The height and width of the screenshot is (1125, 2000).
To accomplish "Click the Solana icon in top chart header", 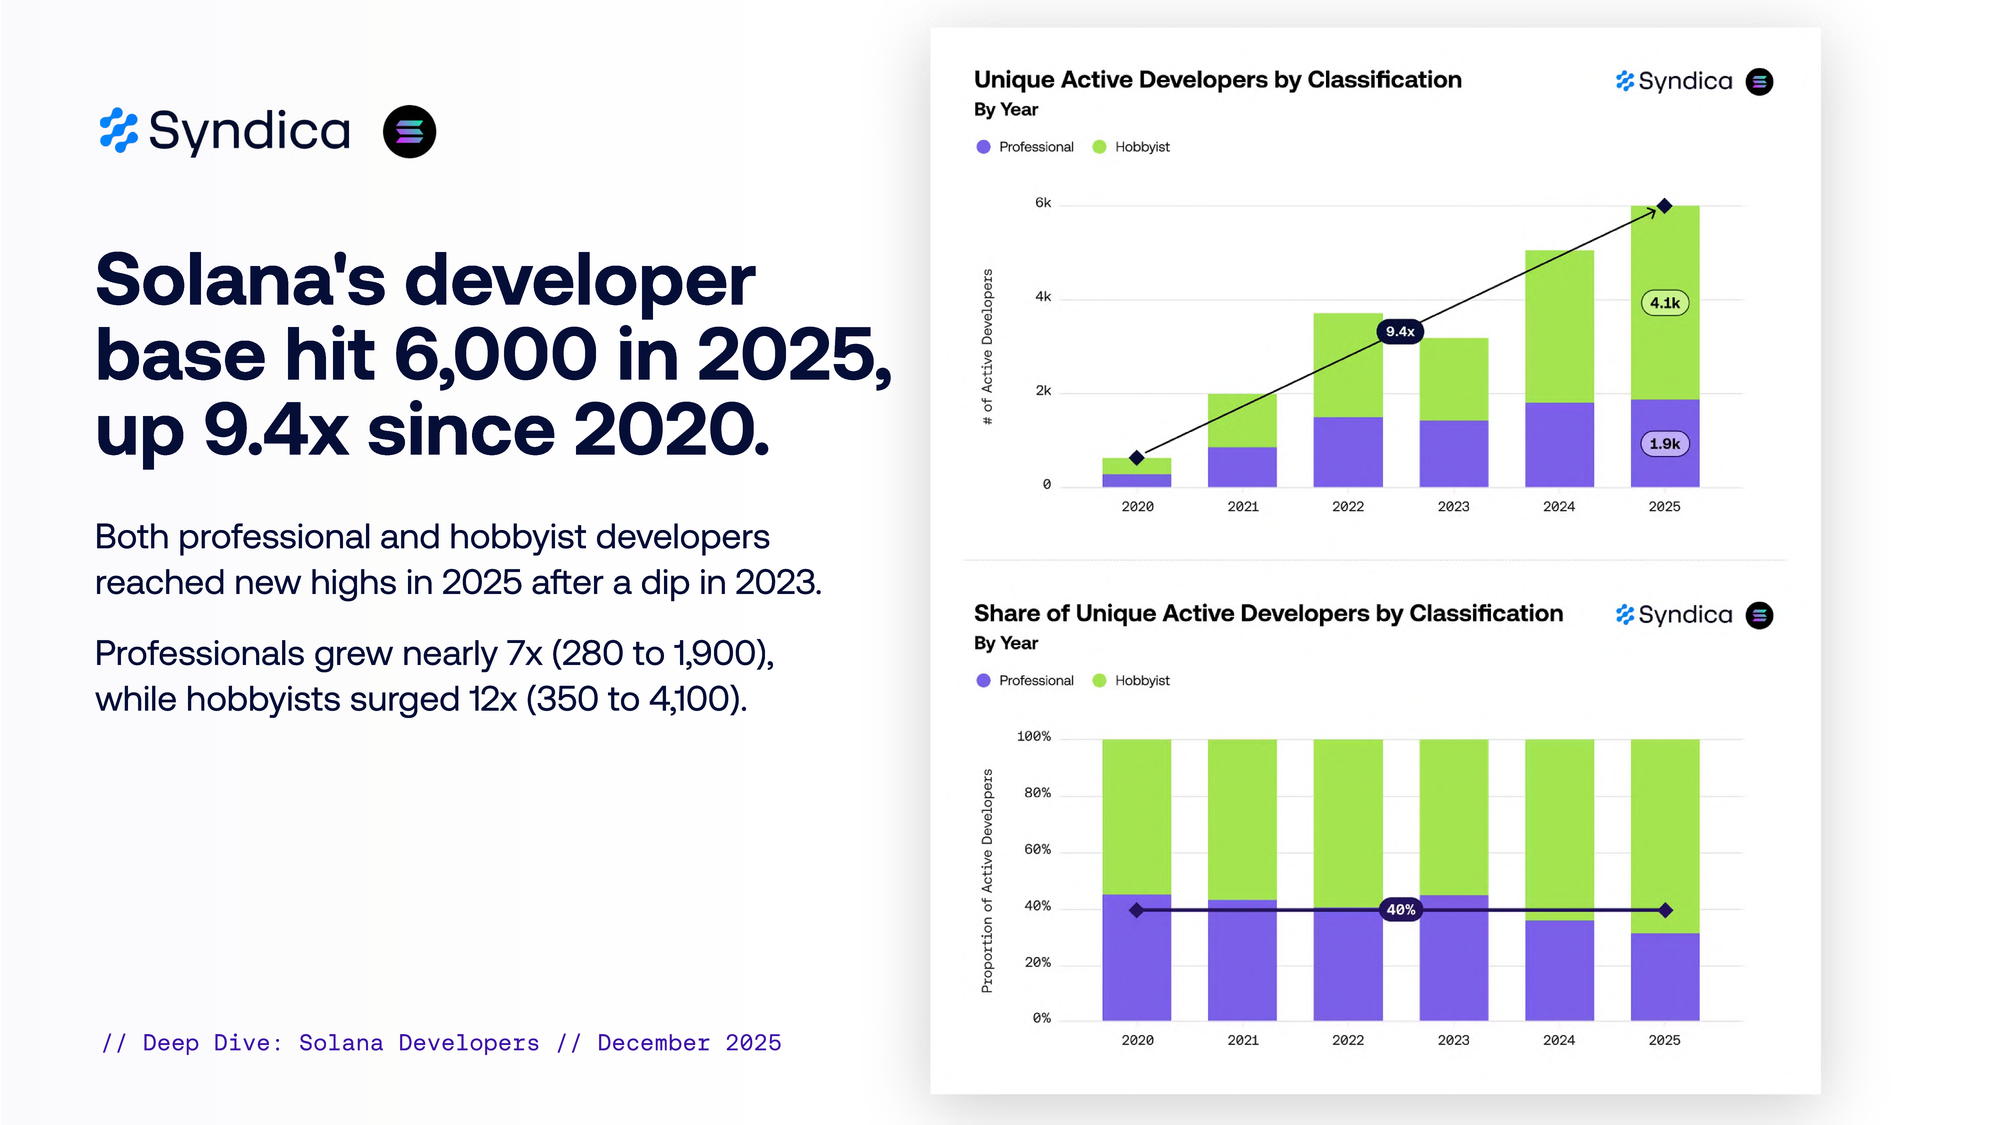I will (1759, 81).
